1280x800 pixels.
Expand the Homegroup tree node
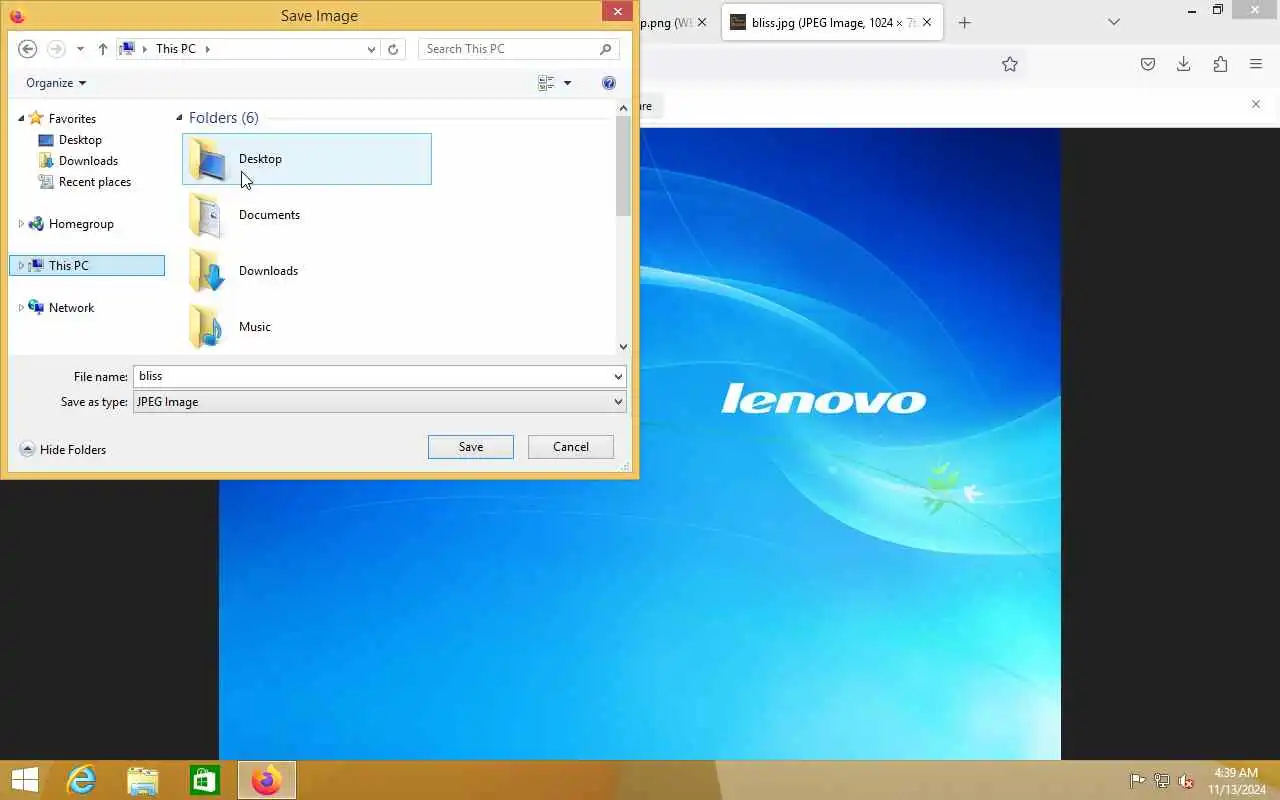pyautogui.click(x=21, y=224)
